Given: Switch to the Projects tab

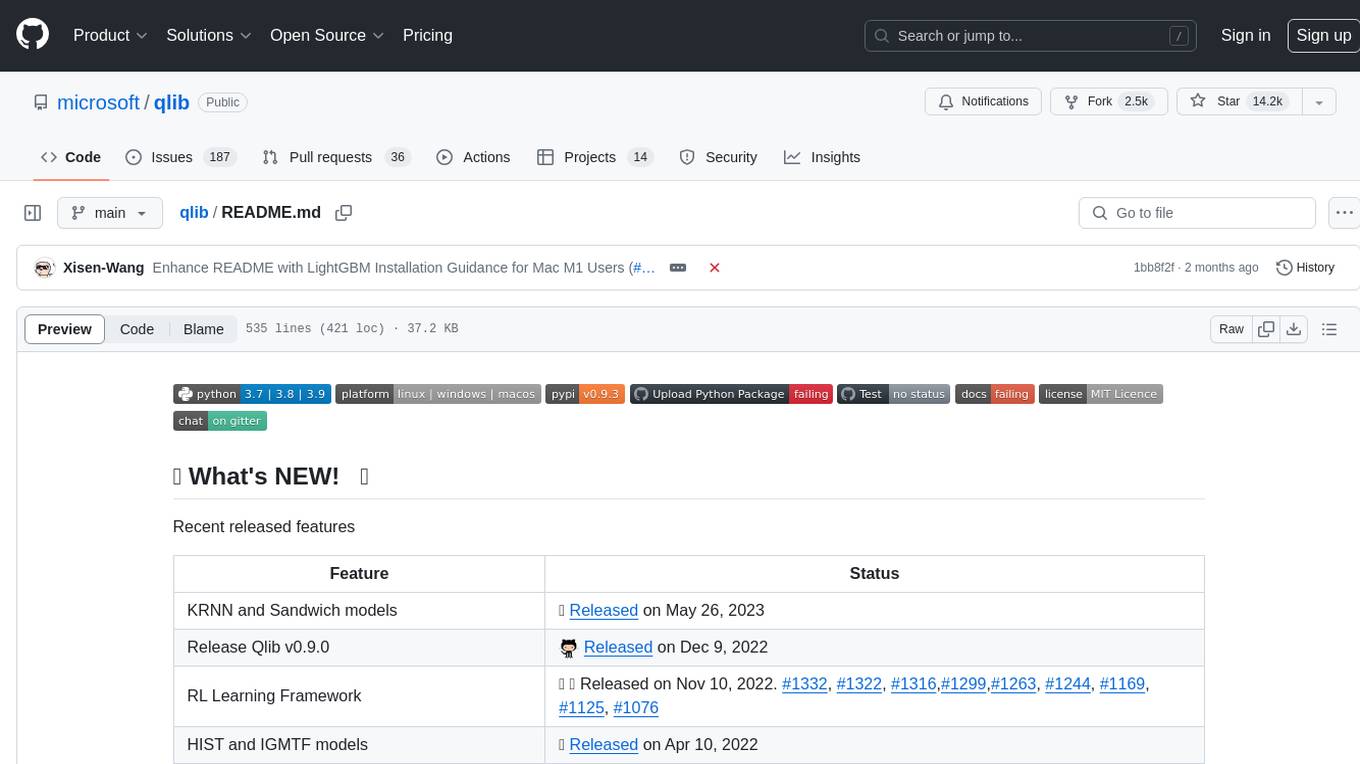Looking at the screenshot, I should click(595, 157).
